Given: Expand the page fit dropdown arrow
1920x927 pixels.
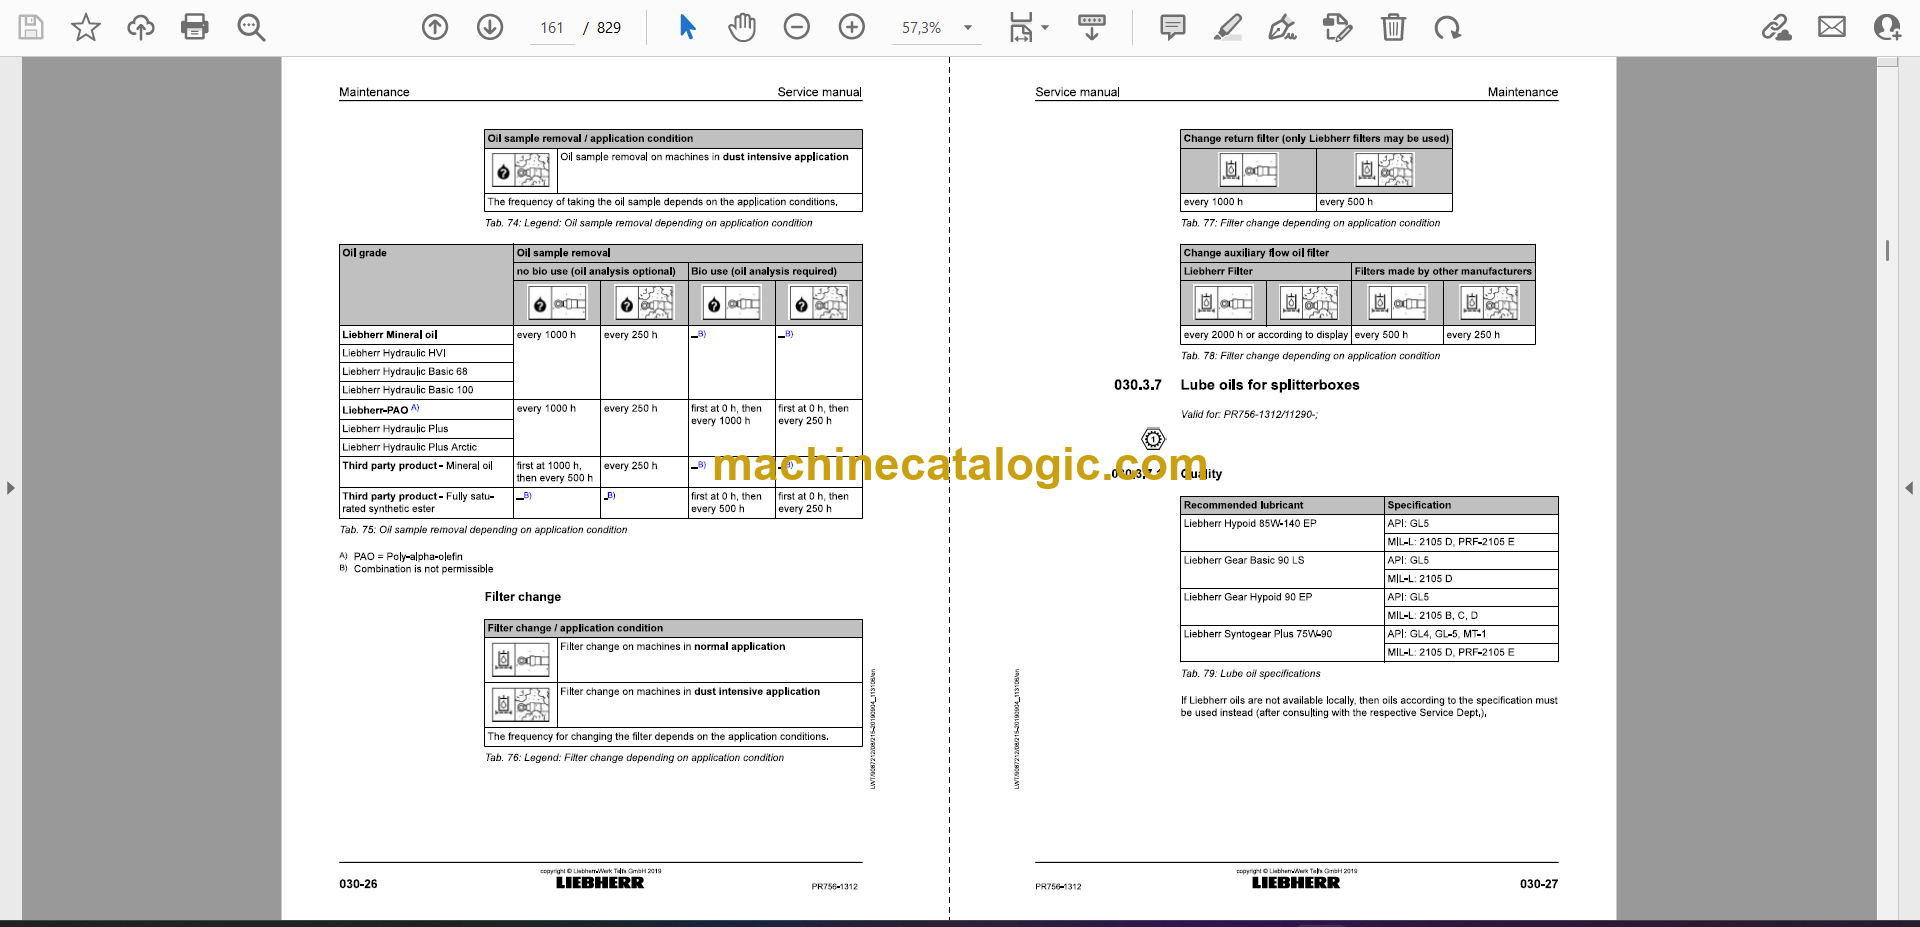Looking at the screenshot, I should [x=1045, y=28].
